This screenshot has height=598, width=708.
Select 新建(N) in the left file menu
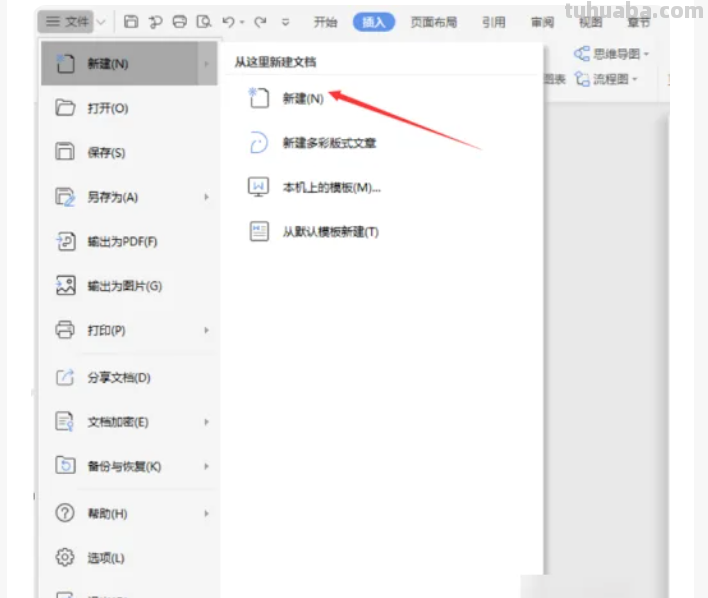point(129,63)
